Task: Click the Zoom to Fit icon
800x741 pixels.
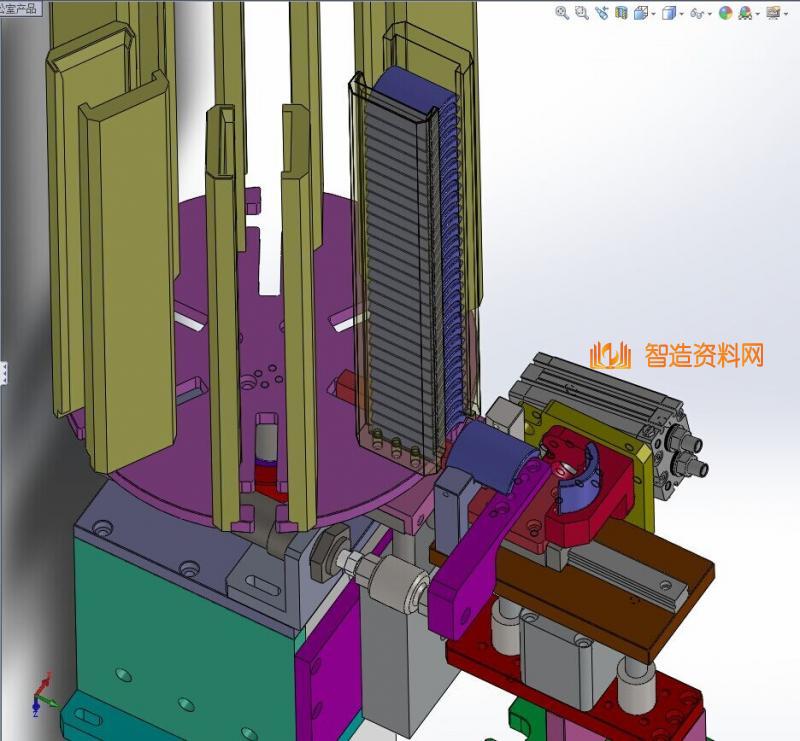Action: [x=562, y=13]
